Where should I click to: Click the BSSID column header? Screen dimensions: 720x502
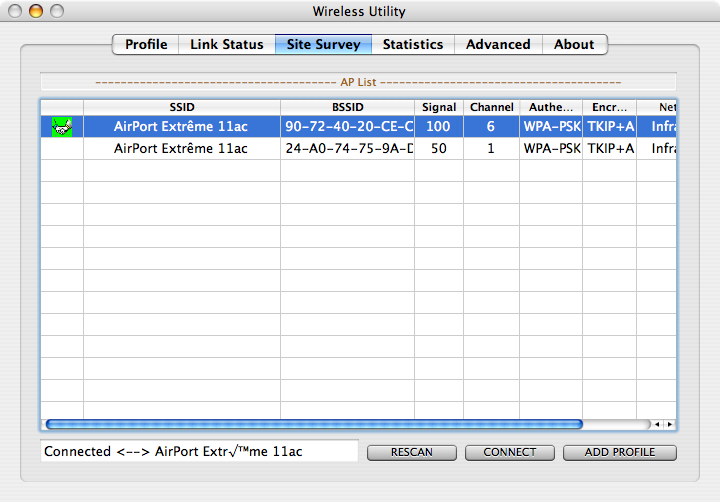[x=348, y=107]
